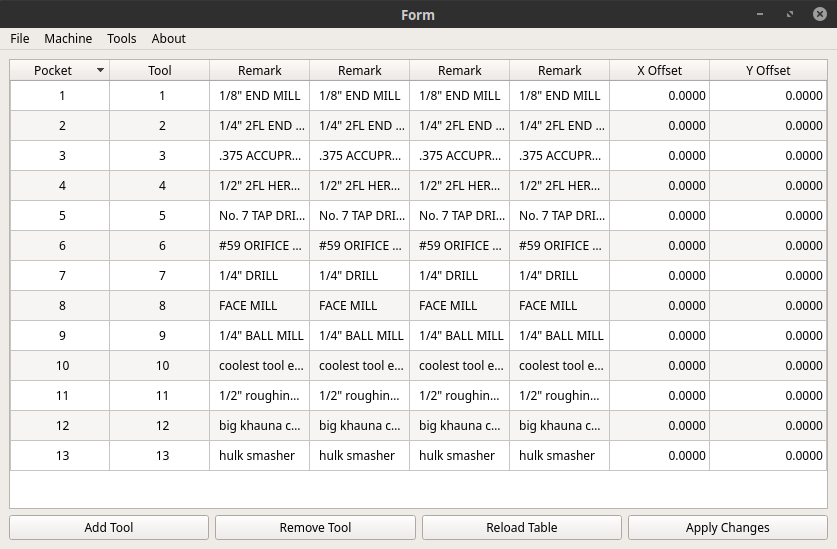Click the Y Offset column header

768,70
